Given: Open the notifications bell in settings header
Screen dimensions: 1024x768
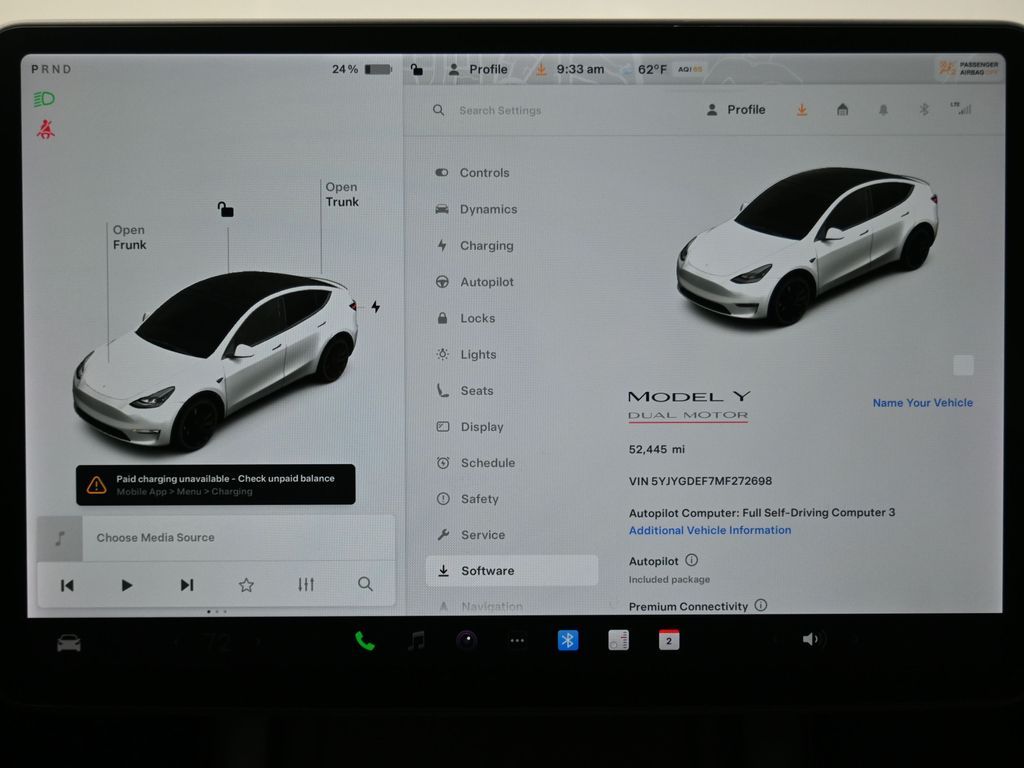Looking at the screenshot, I should pyautogui.click(x=883, y=110).
